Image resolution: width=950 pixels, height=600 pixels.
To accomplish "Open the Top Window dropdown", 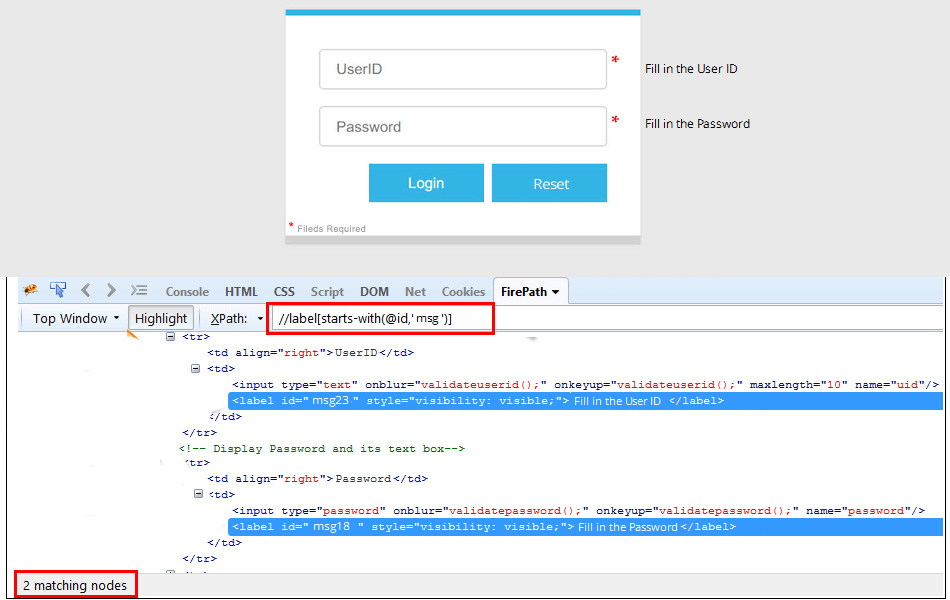I will click(76, 318).
